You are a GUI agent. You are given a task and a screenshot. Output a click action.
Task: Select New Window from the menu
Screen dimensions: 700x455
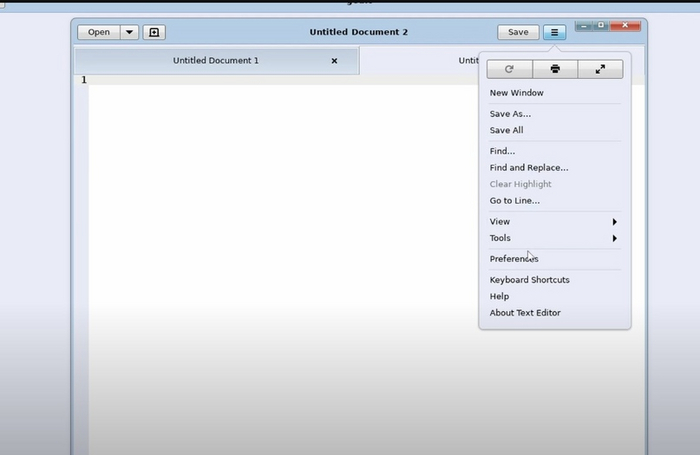point(554,93)
